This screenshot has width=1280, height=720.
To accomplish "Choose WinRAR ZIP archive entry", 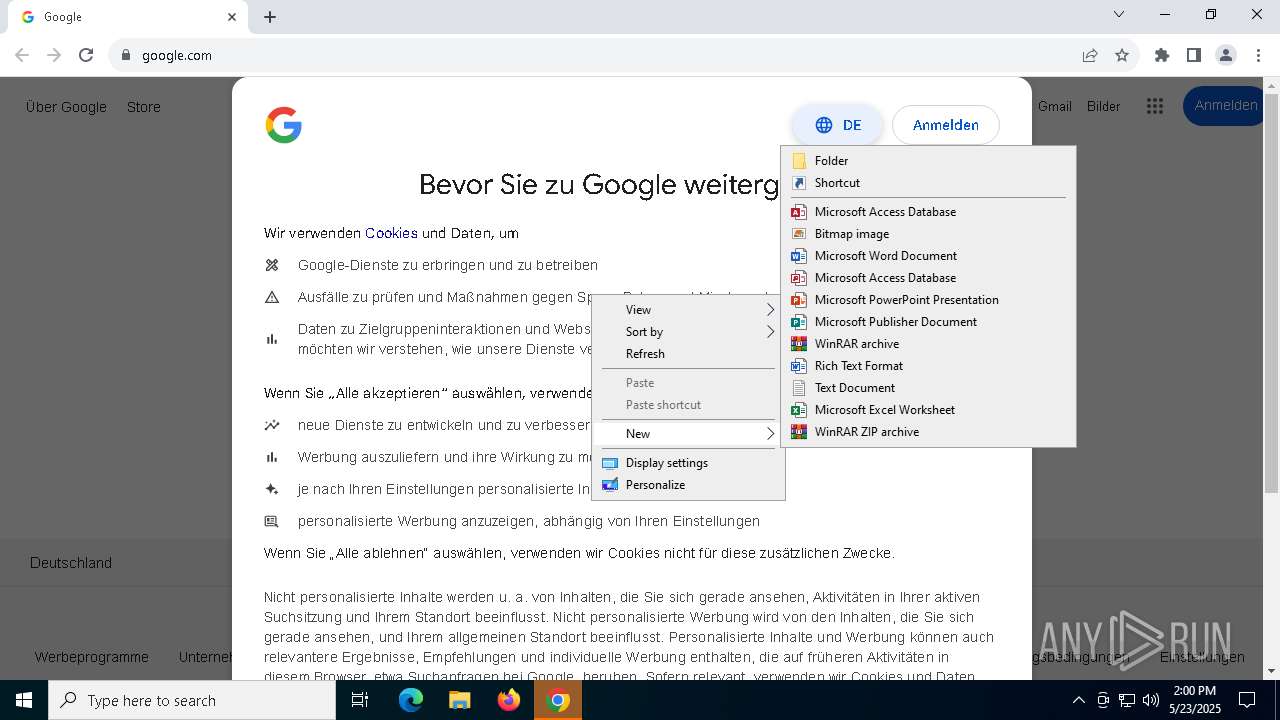I will (928, 432).
